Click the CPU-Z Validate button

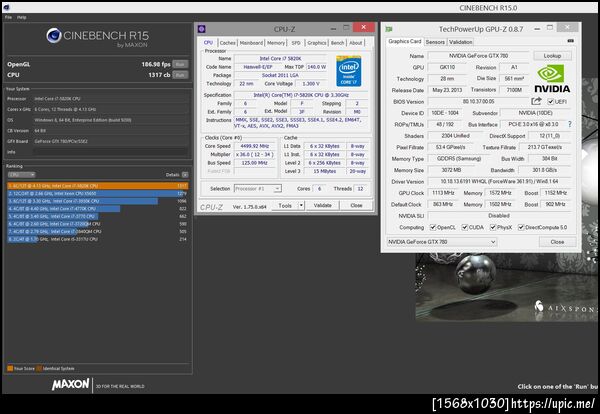coord(323,205)
